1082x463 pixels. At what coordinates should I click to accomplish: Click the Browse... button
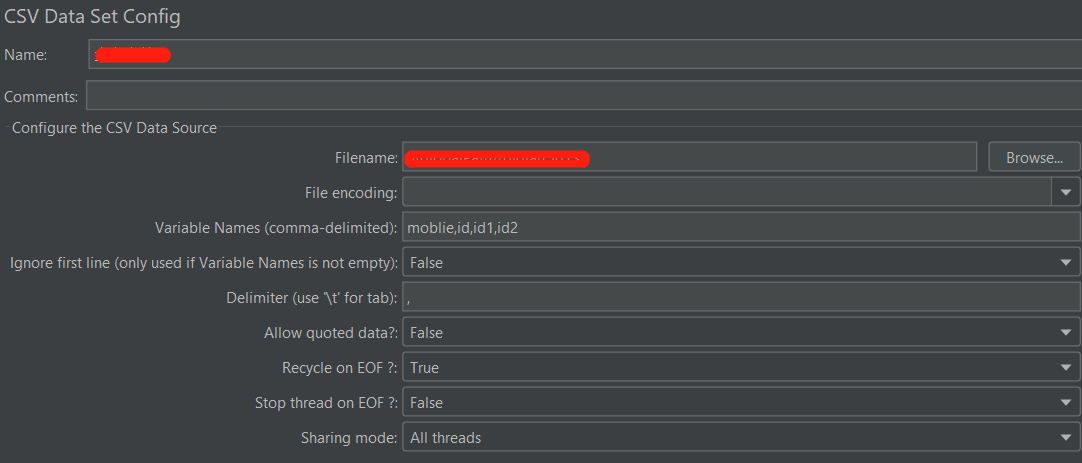[x=1034, y=157]
